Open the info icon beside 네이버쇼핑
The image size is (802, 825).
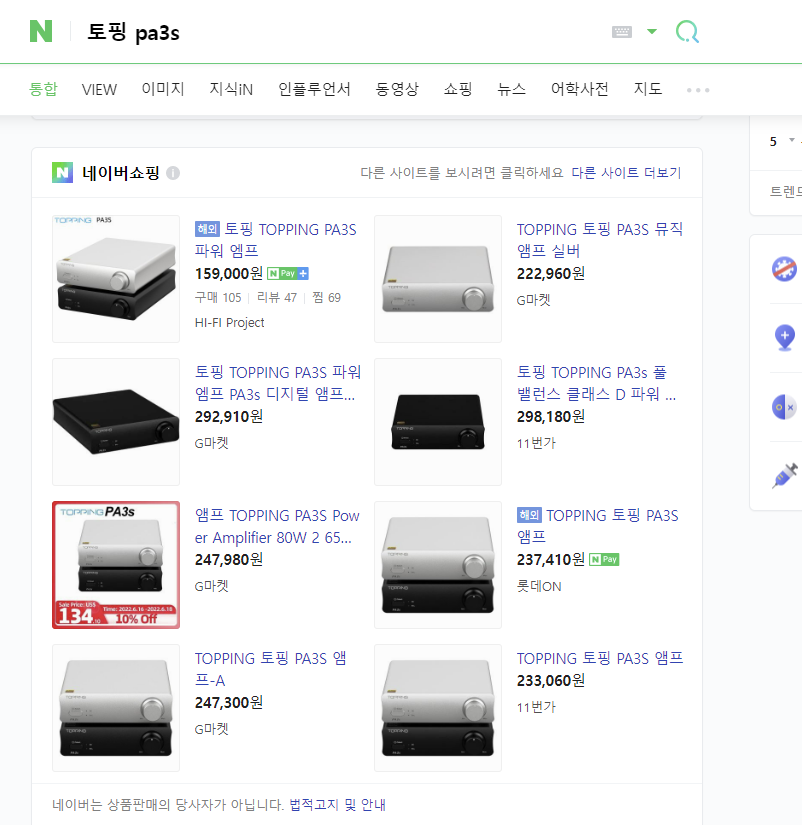pos(173,173)
